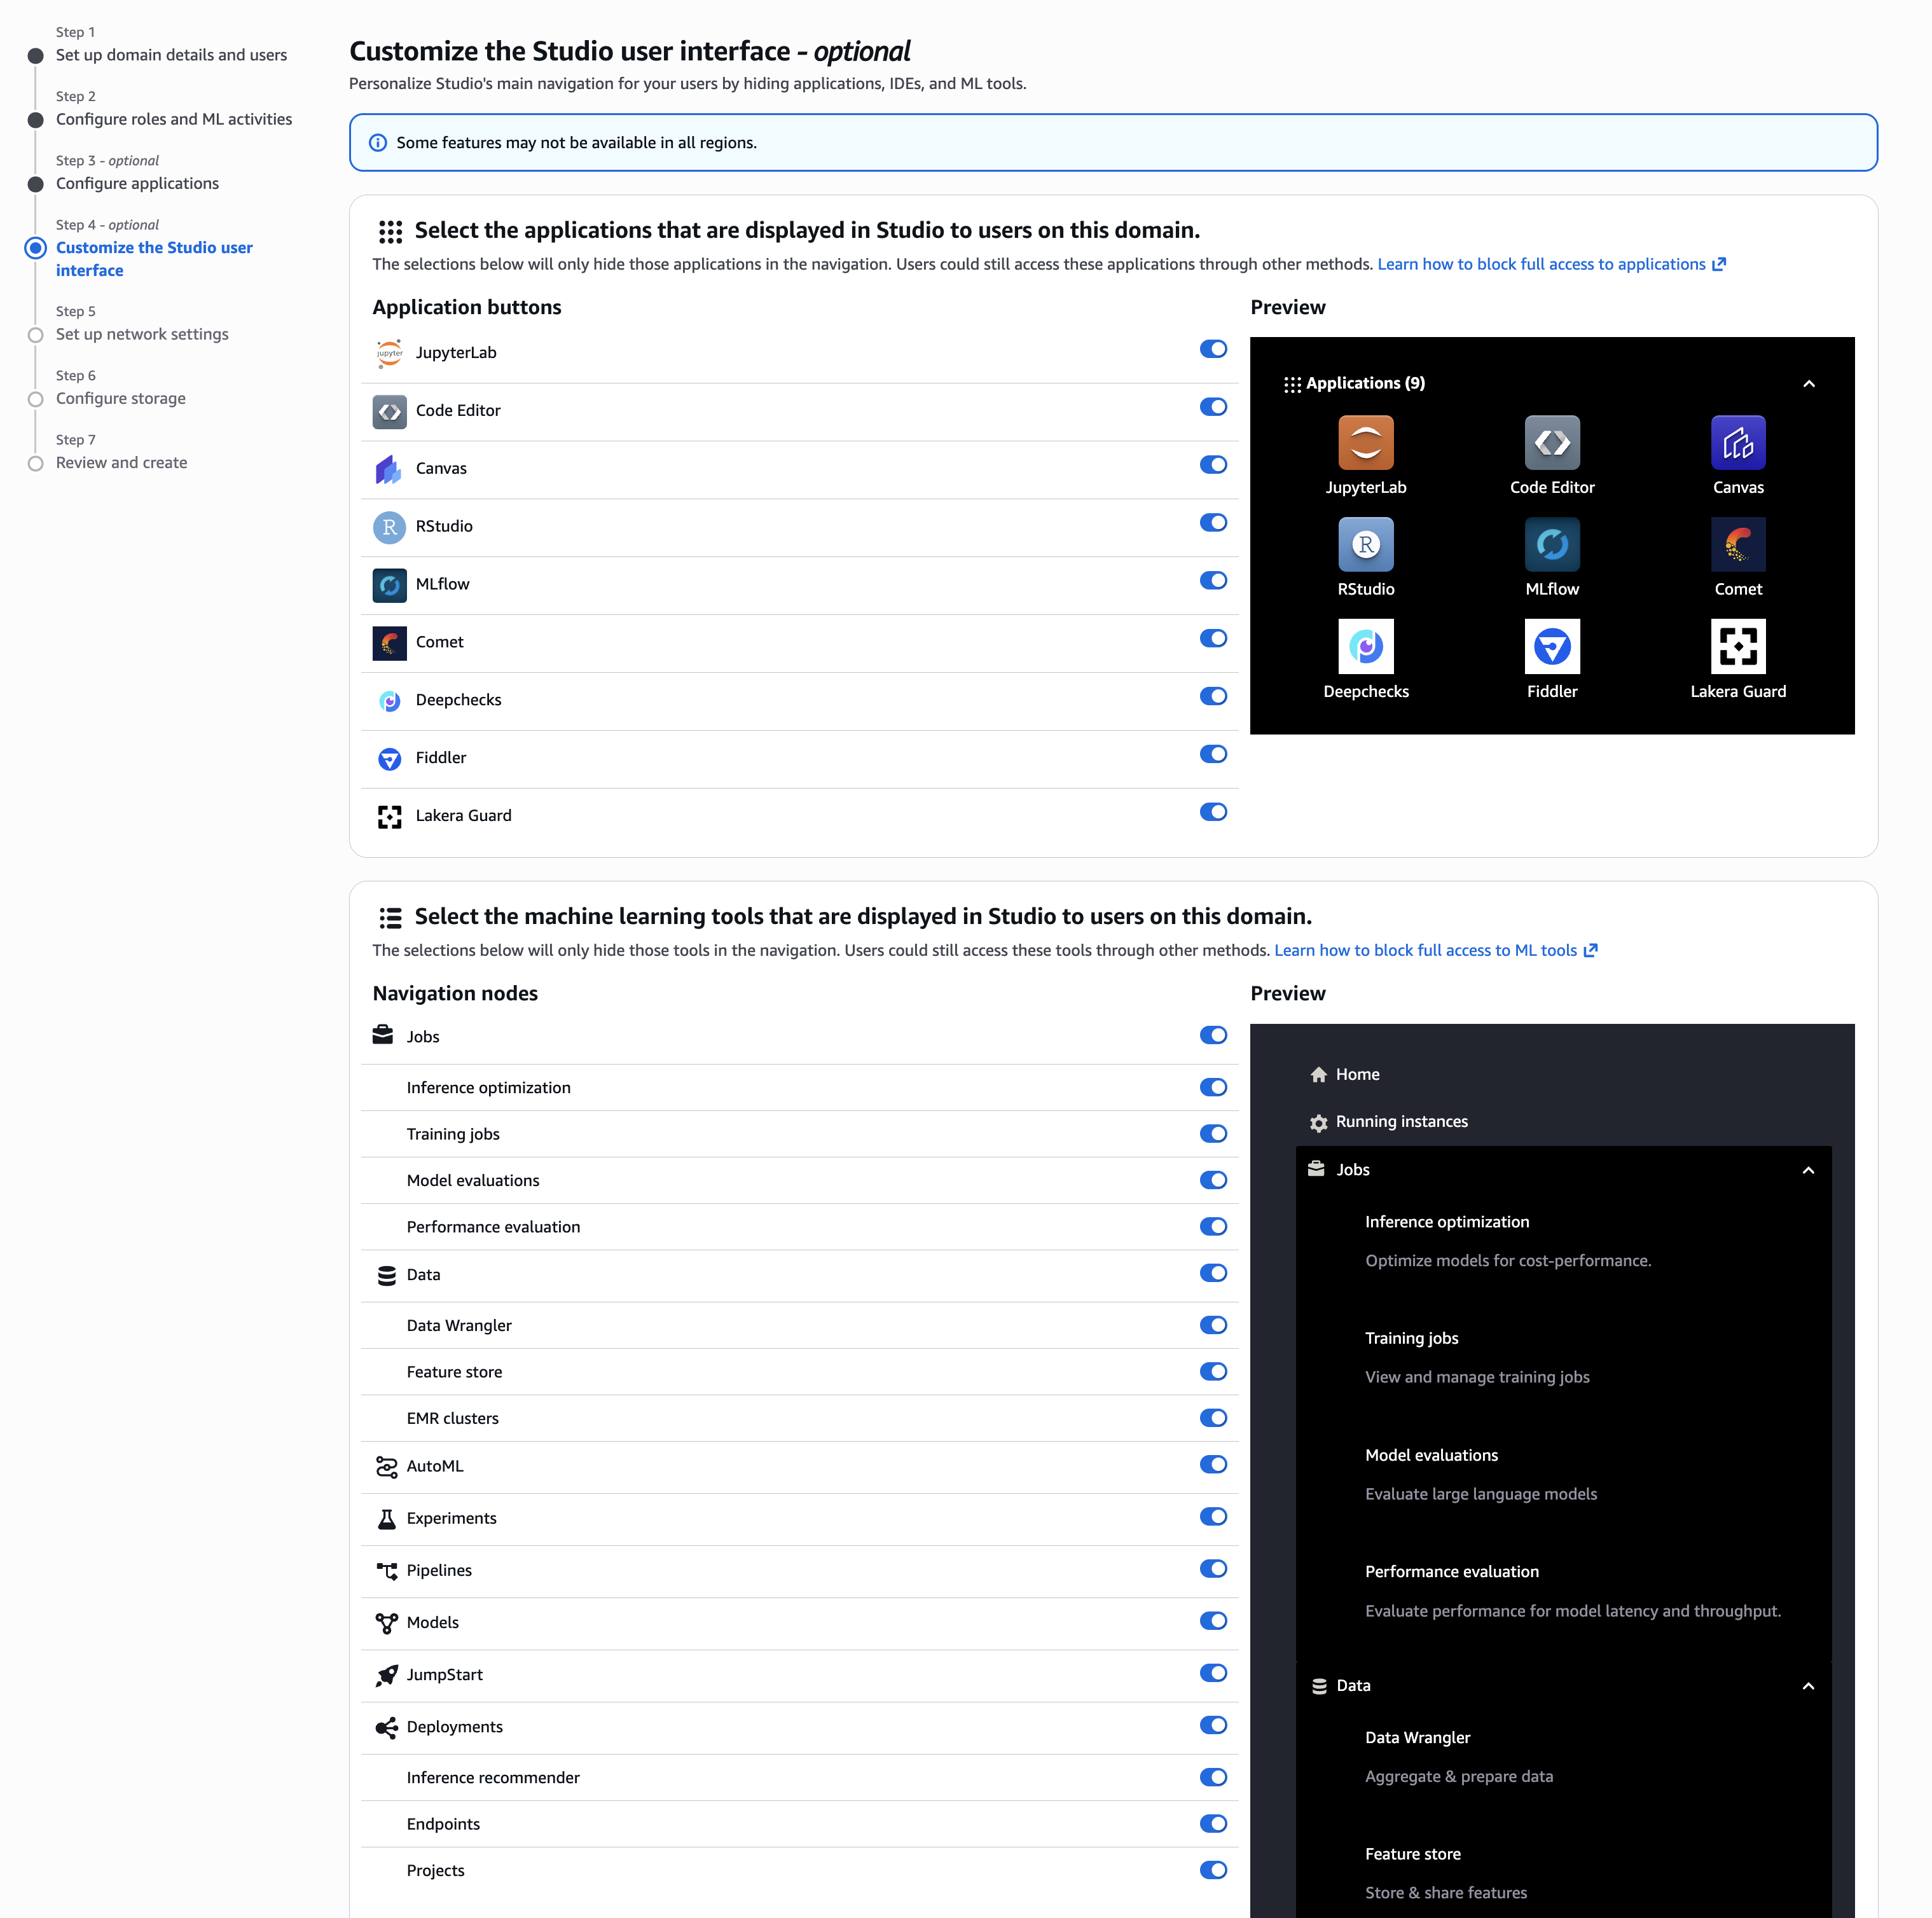Select the RStudio icon in the preview
Viewport: 1932px width, 1918px height.
(1366, 544)
